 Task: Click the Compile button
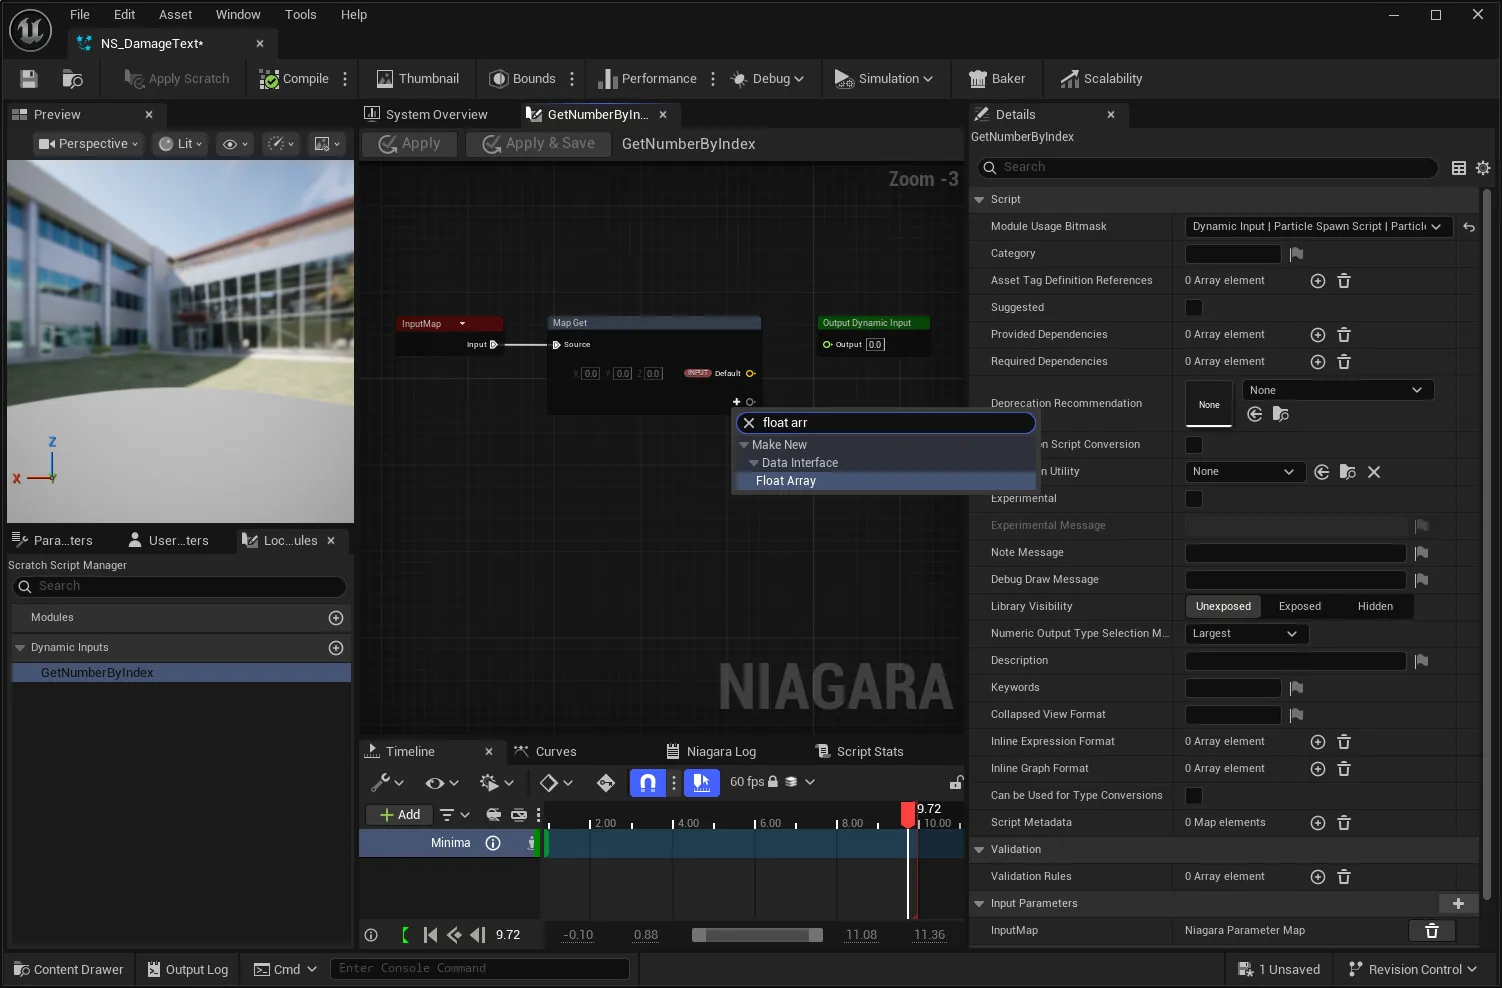pyautogui.click(x=294, y=79)
